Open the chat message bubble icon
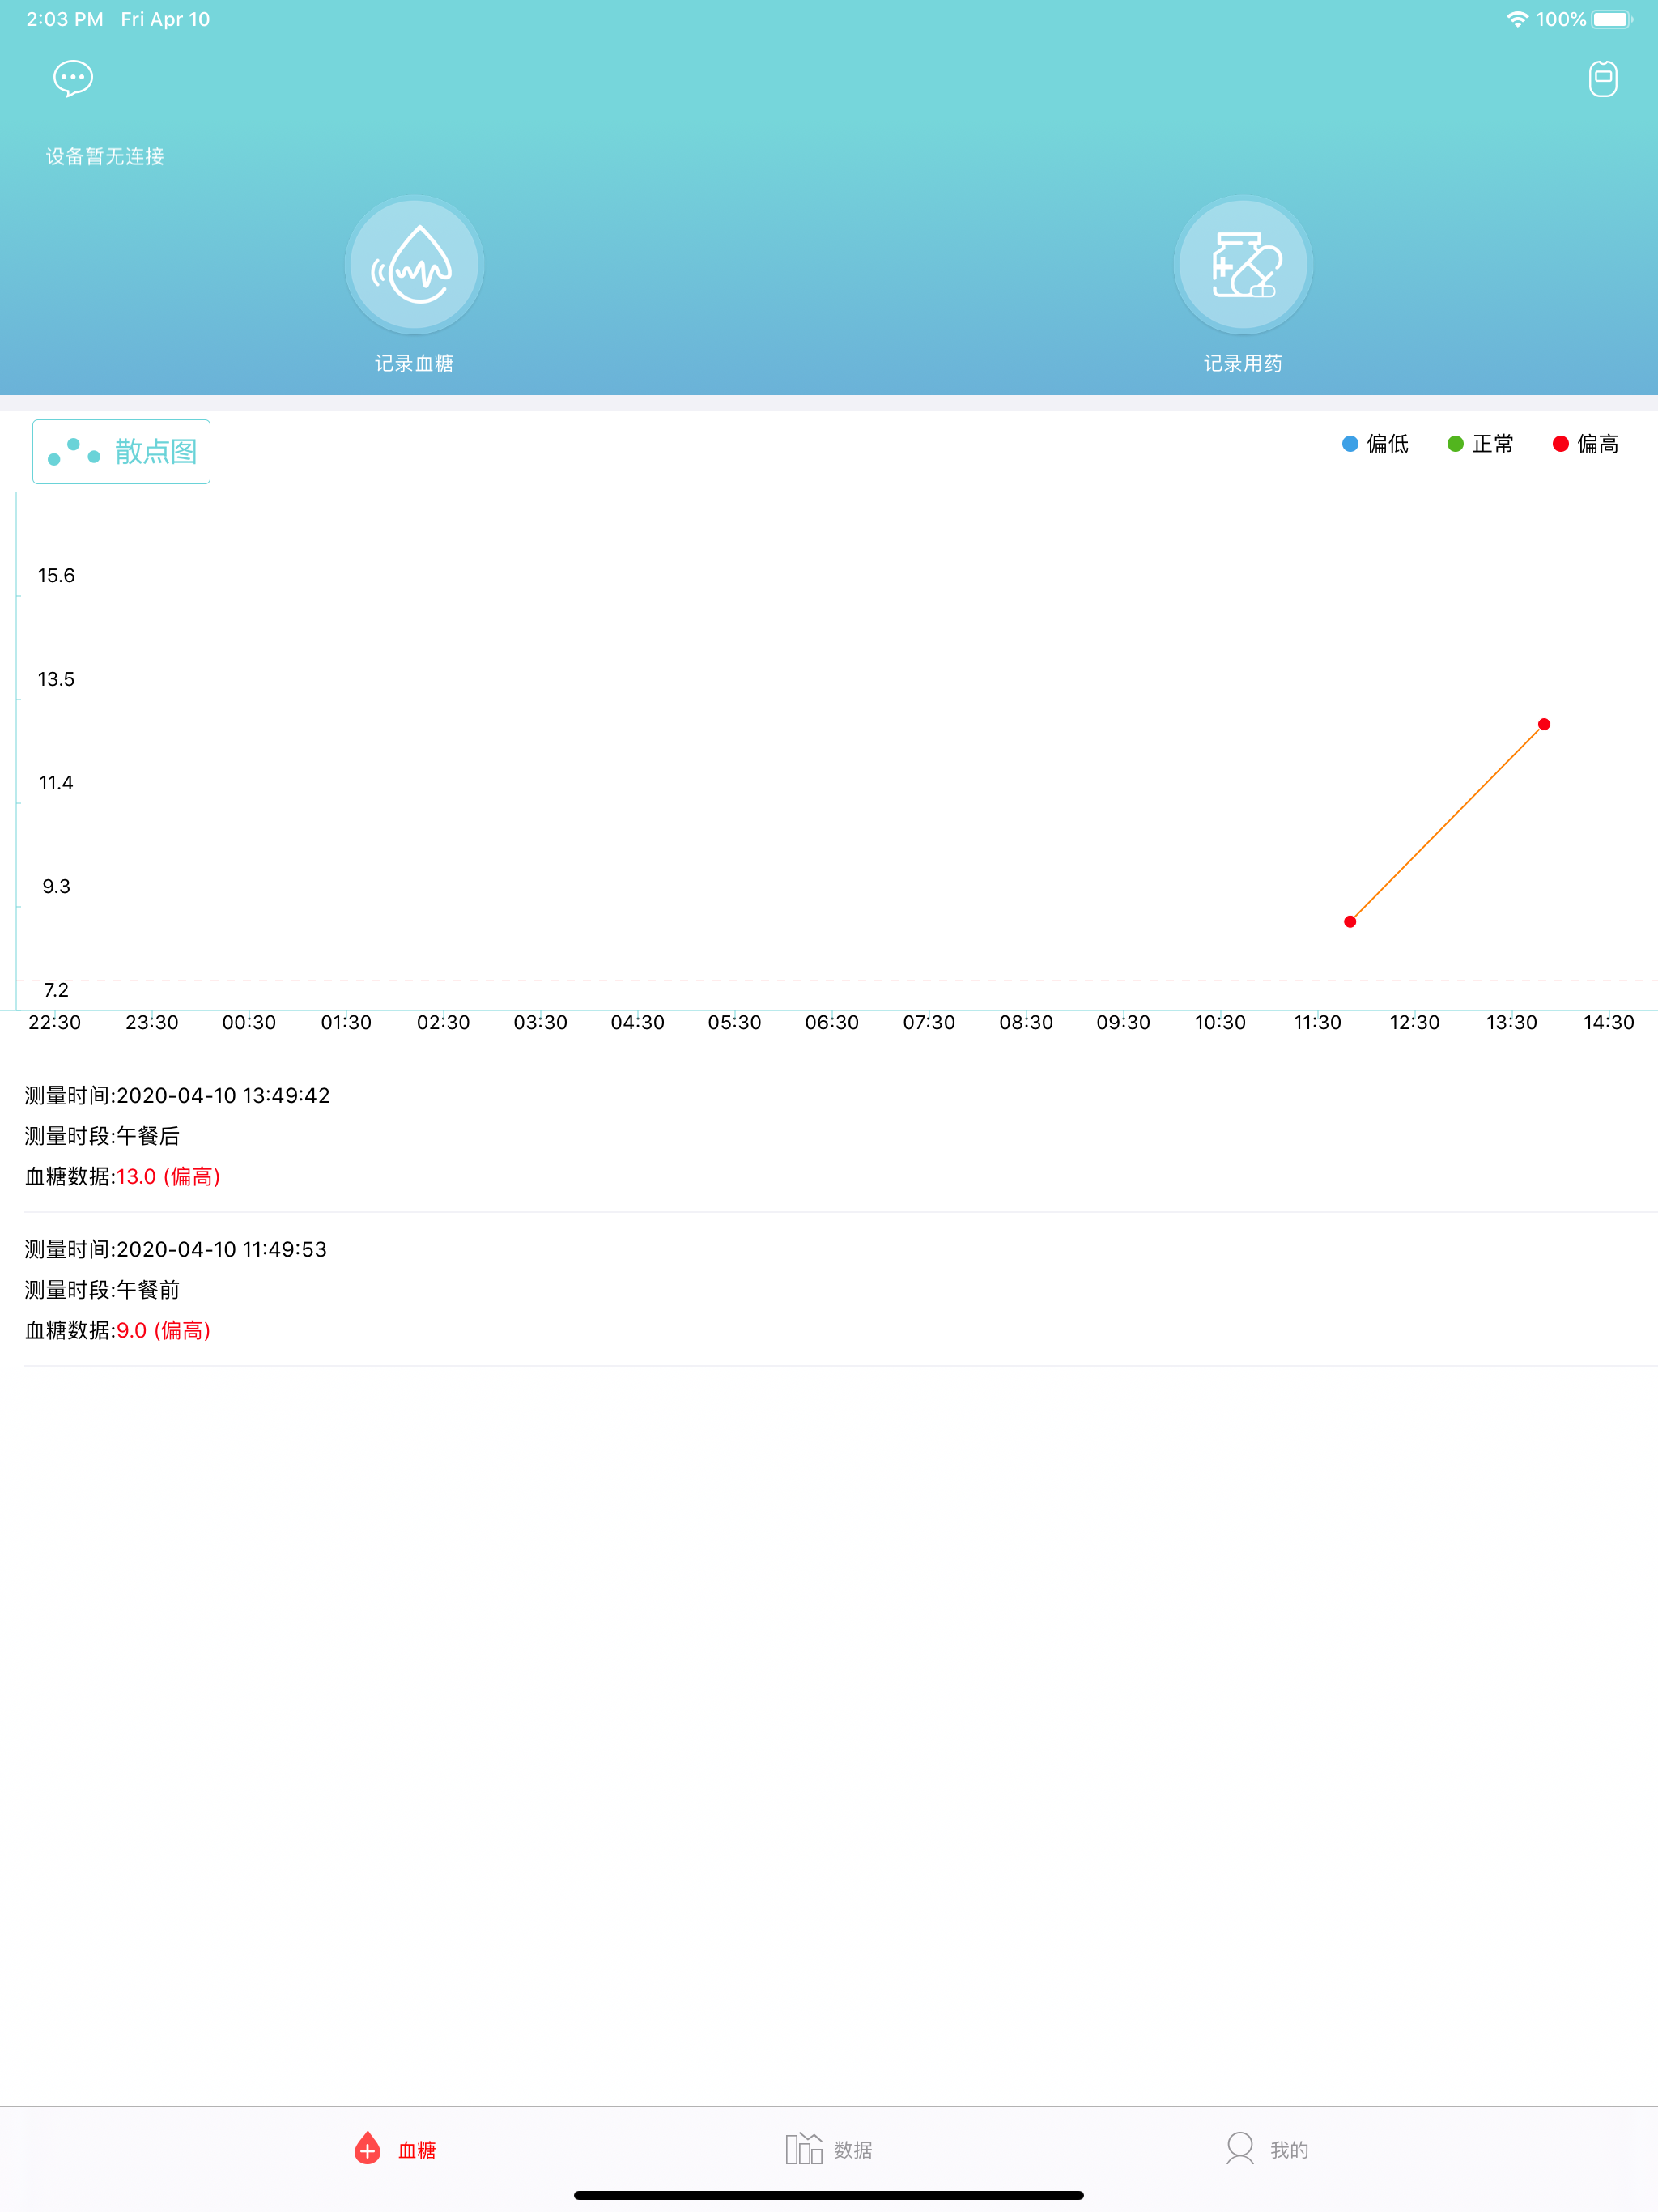Image resolution: width=1658 pixels, height=2212 pixels. tap(73, 78)
